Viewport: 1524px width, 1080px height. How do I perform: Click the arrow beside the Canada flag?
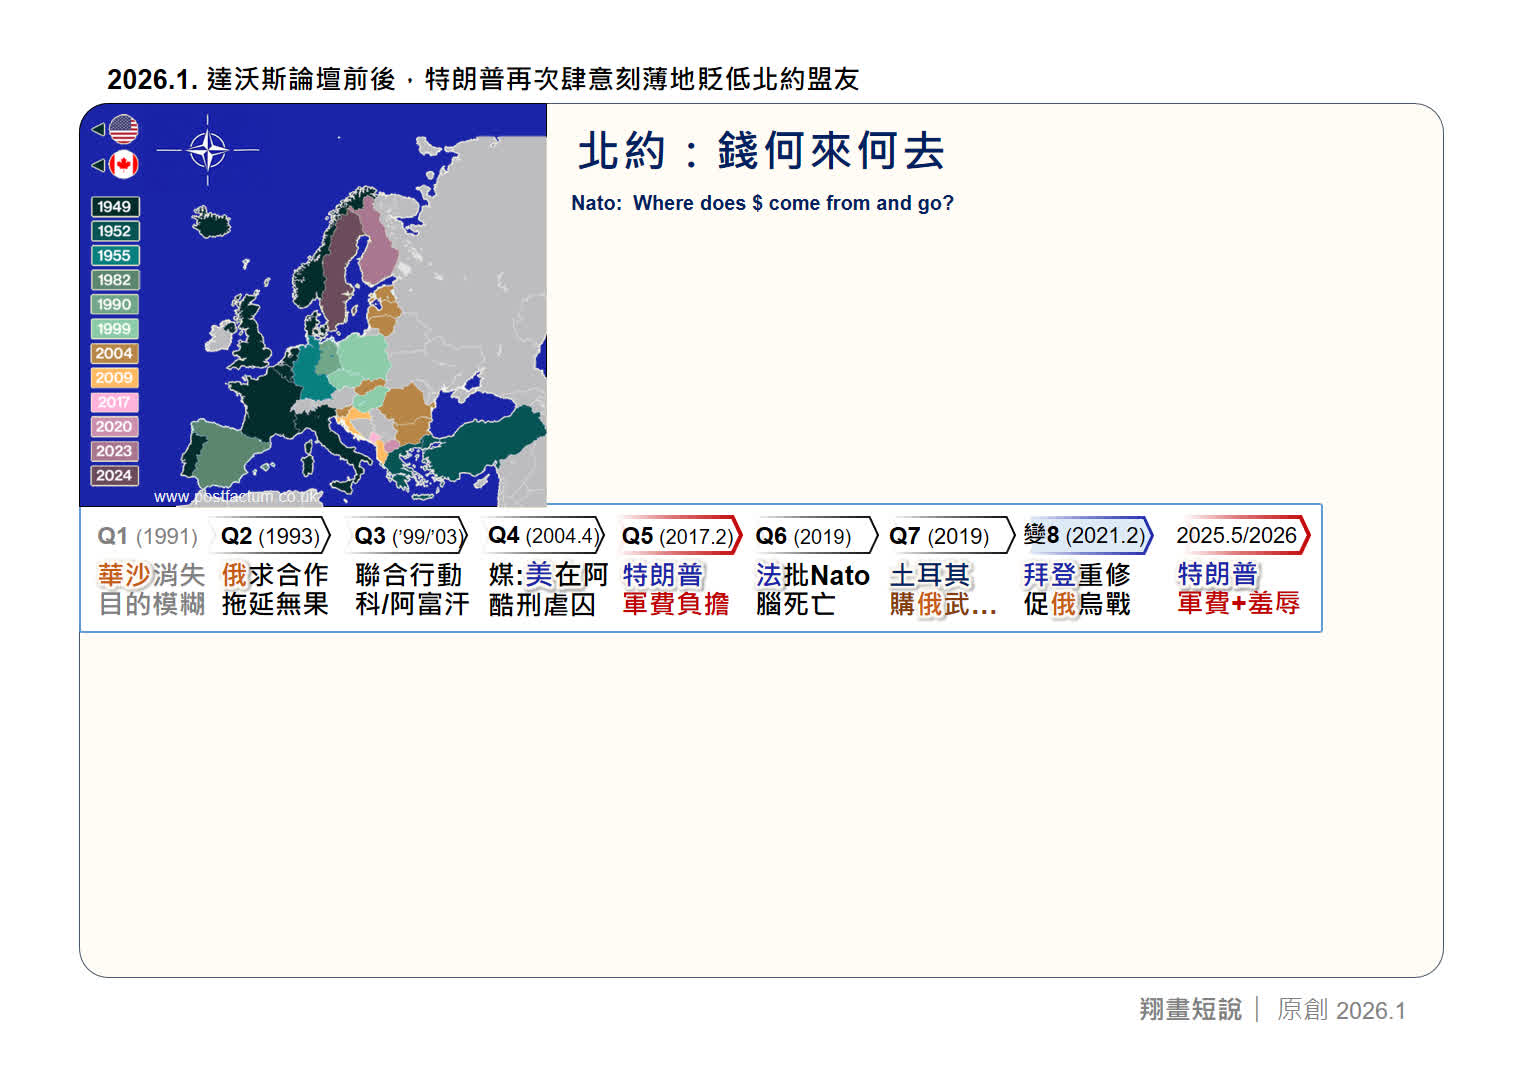pos(98,165)
